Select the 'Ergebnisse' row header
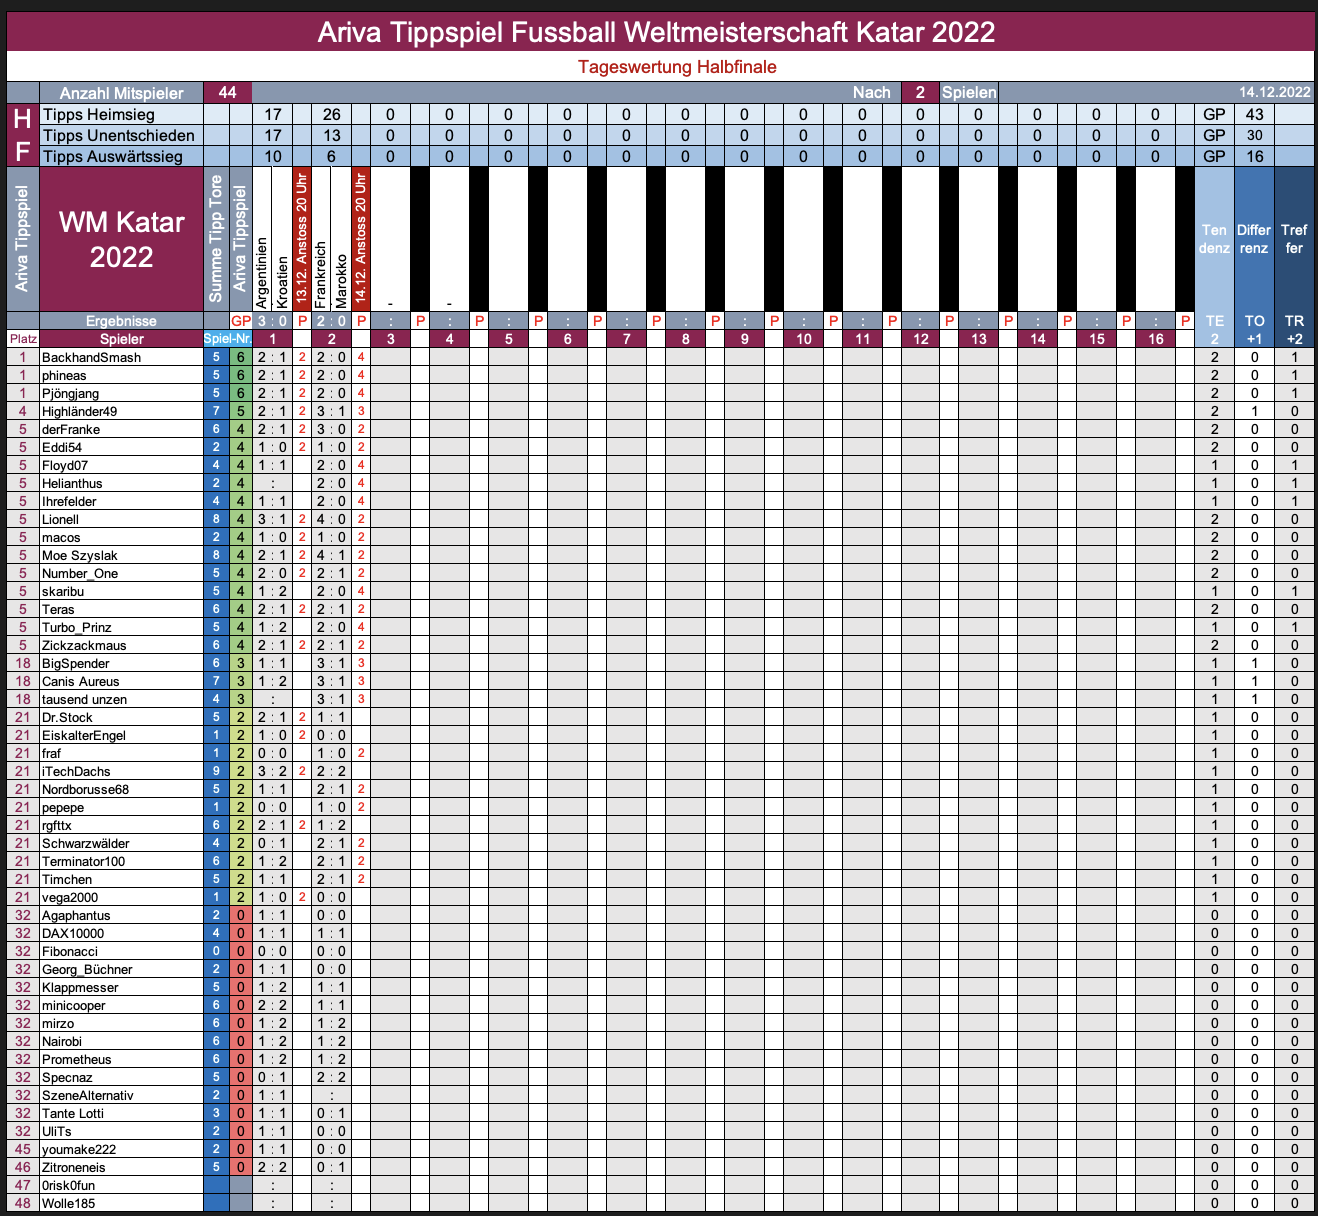 (x=121, y=321)
